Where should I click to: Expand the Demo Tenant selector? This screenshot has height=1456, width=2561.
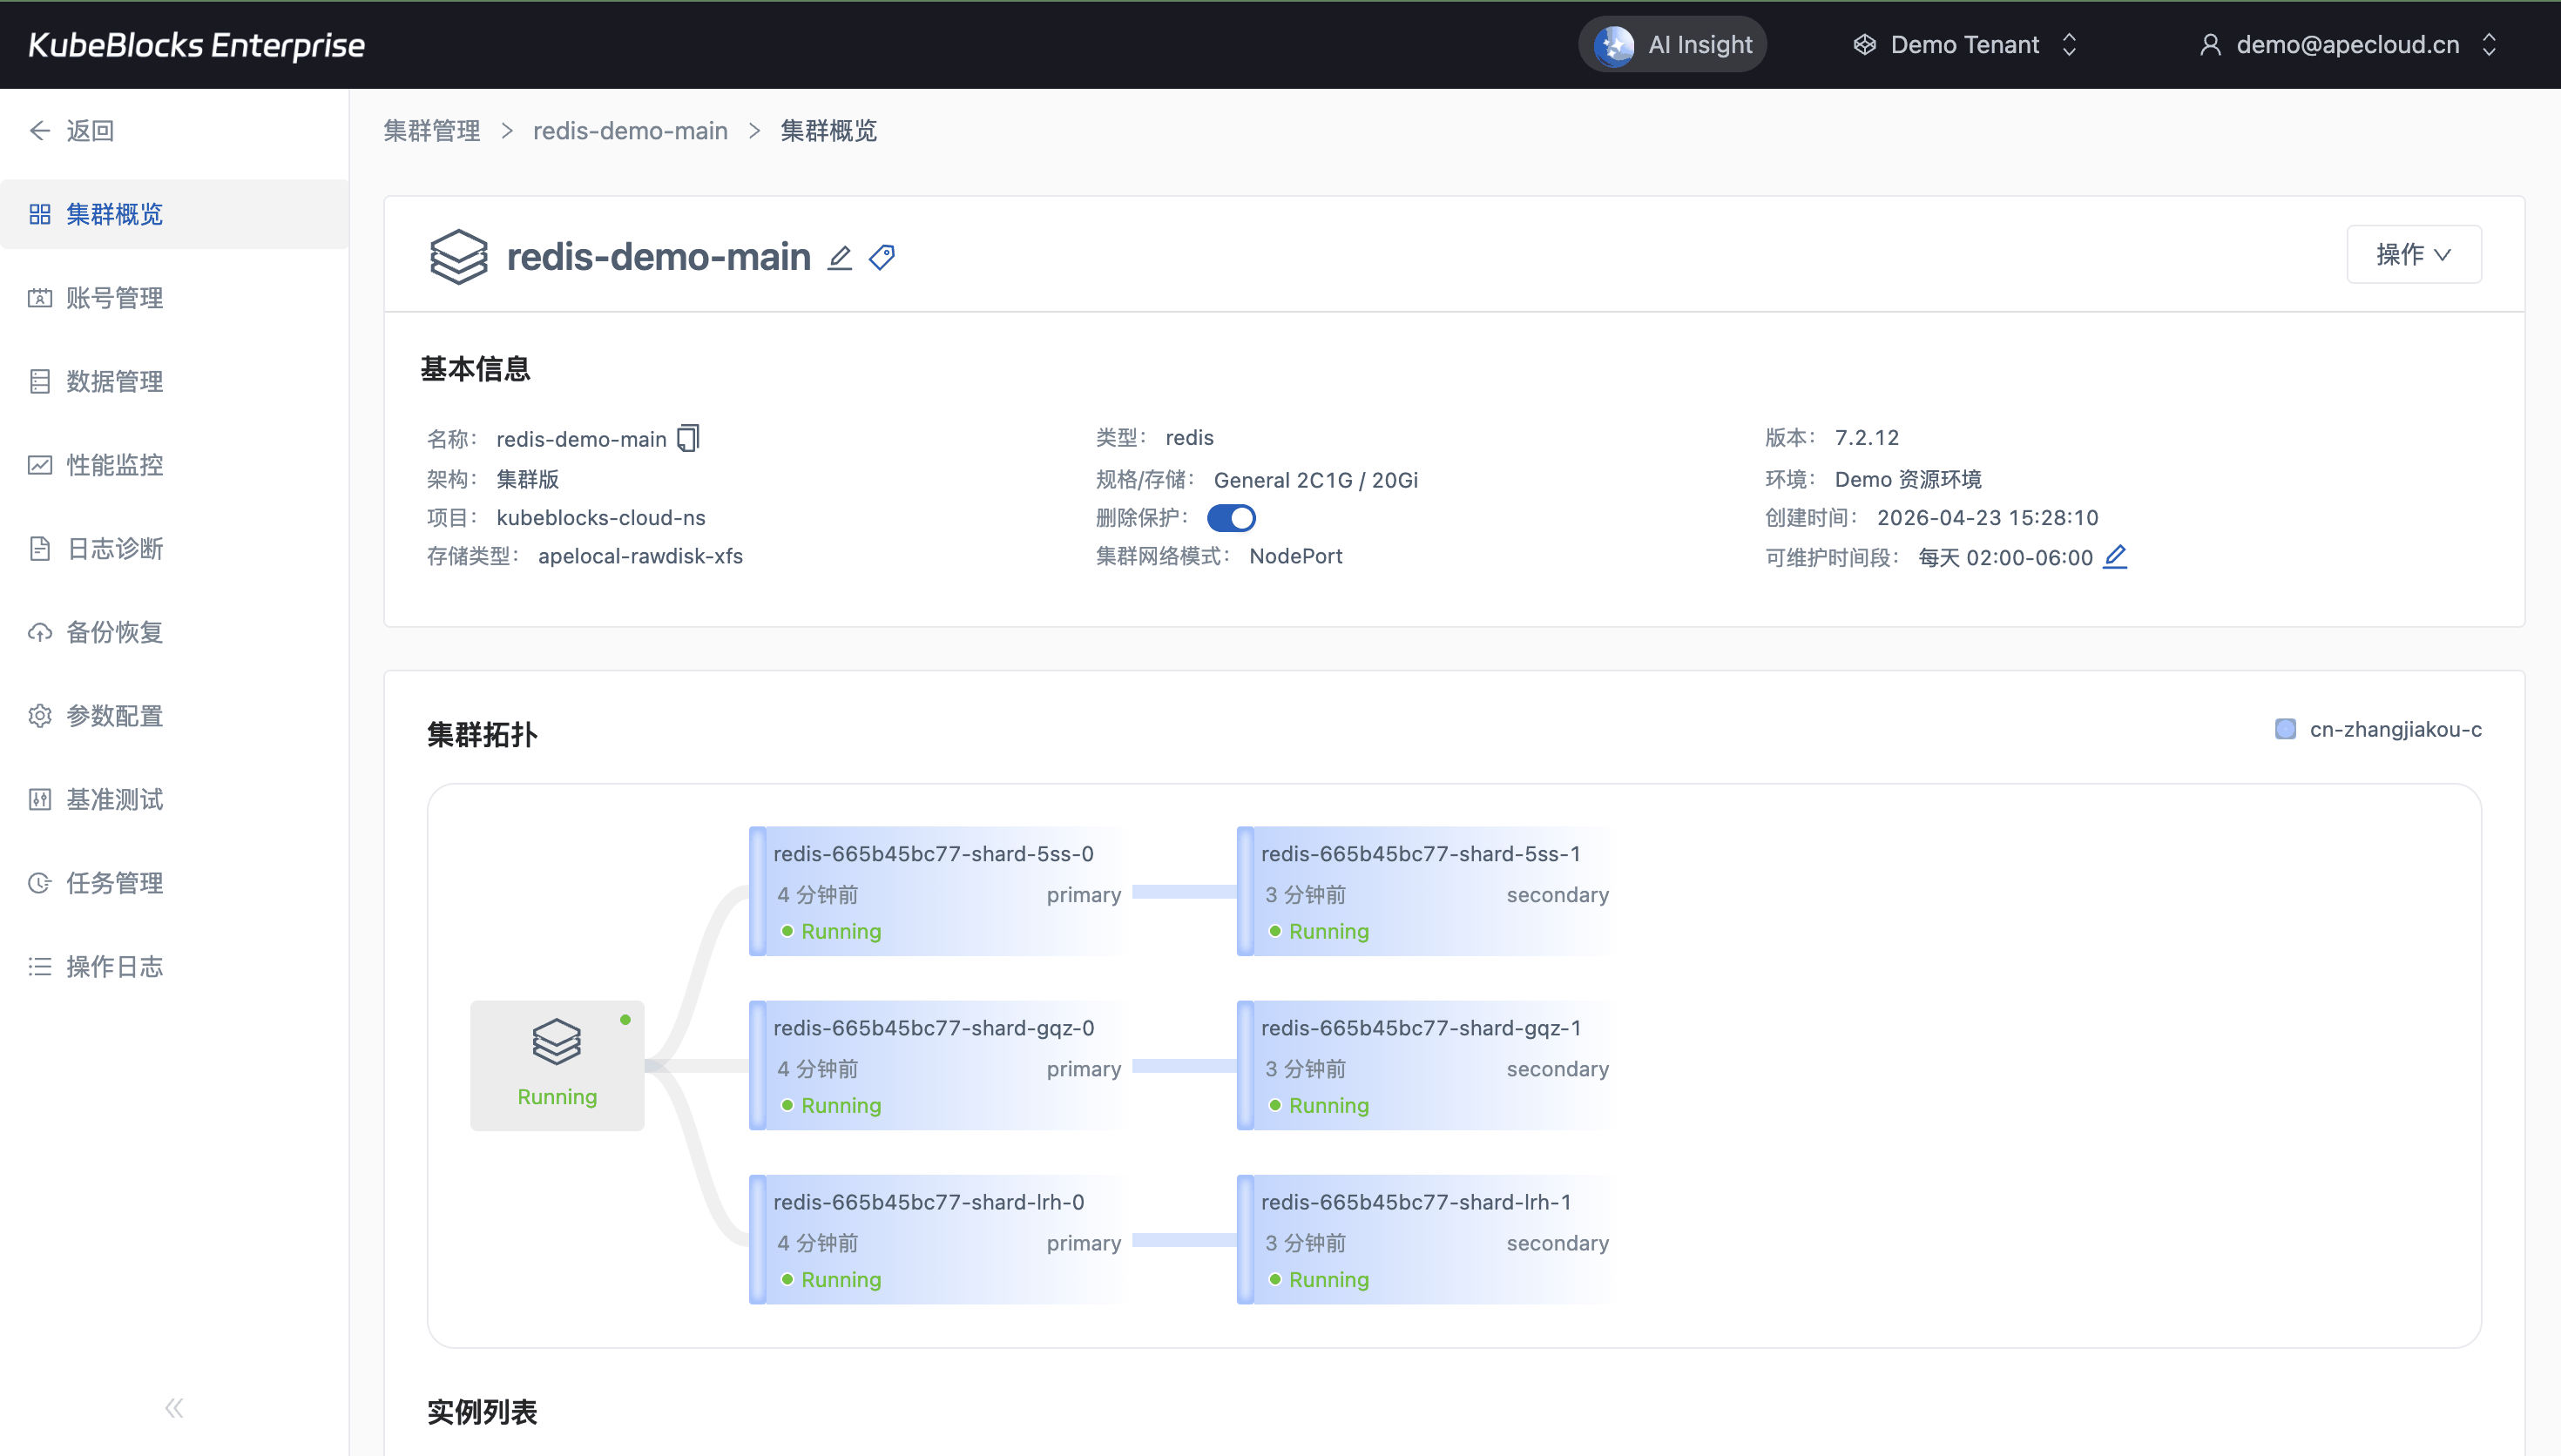[x=1965, y=45]
